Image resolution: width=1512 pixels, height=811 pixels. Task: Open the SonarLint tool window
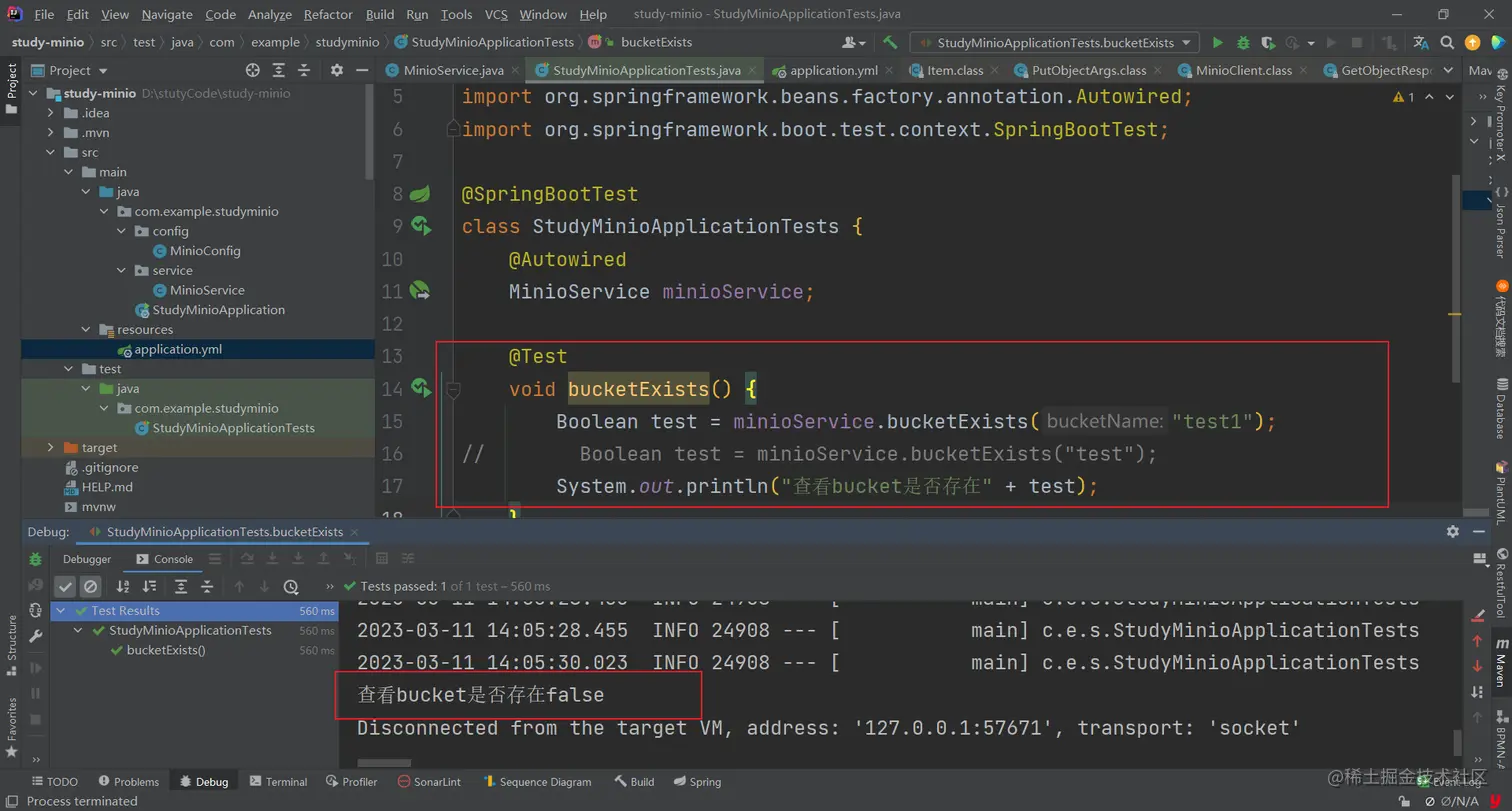(429, 782)
